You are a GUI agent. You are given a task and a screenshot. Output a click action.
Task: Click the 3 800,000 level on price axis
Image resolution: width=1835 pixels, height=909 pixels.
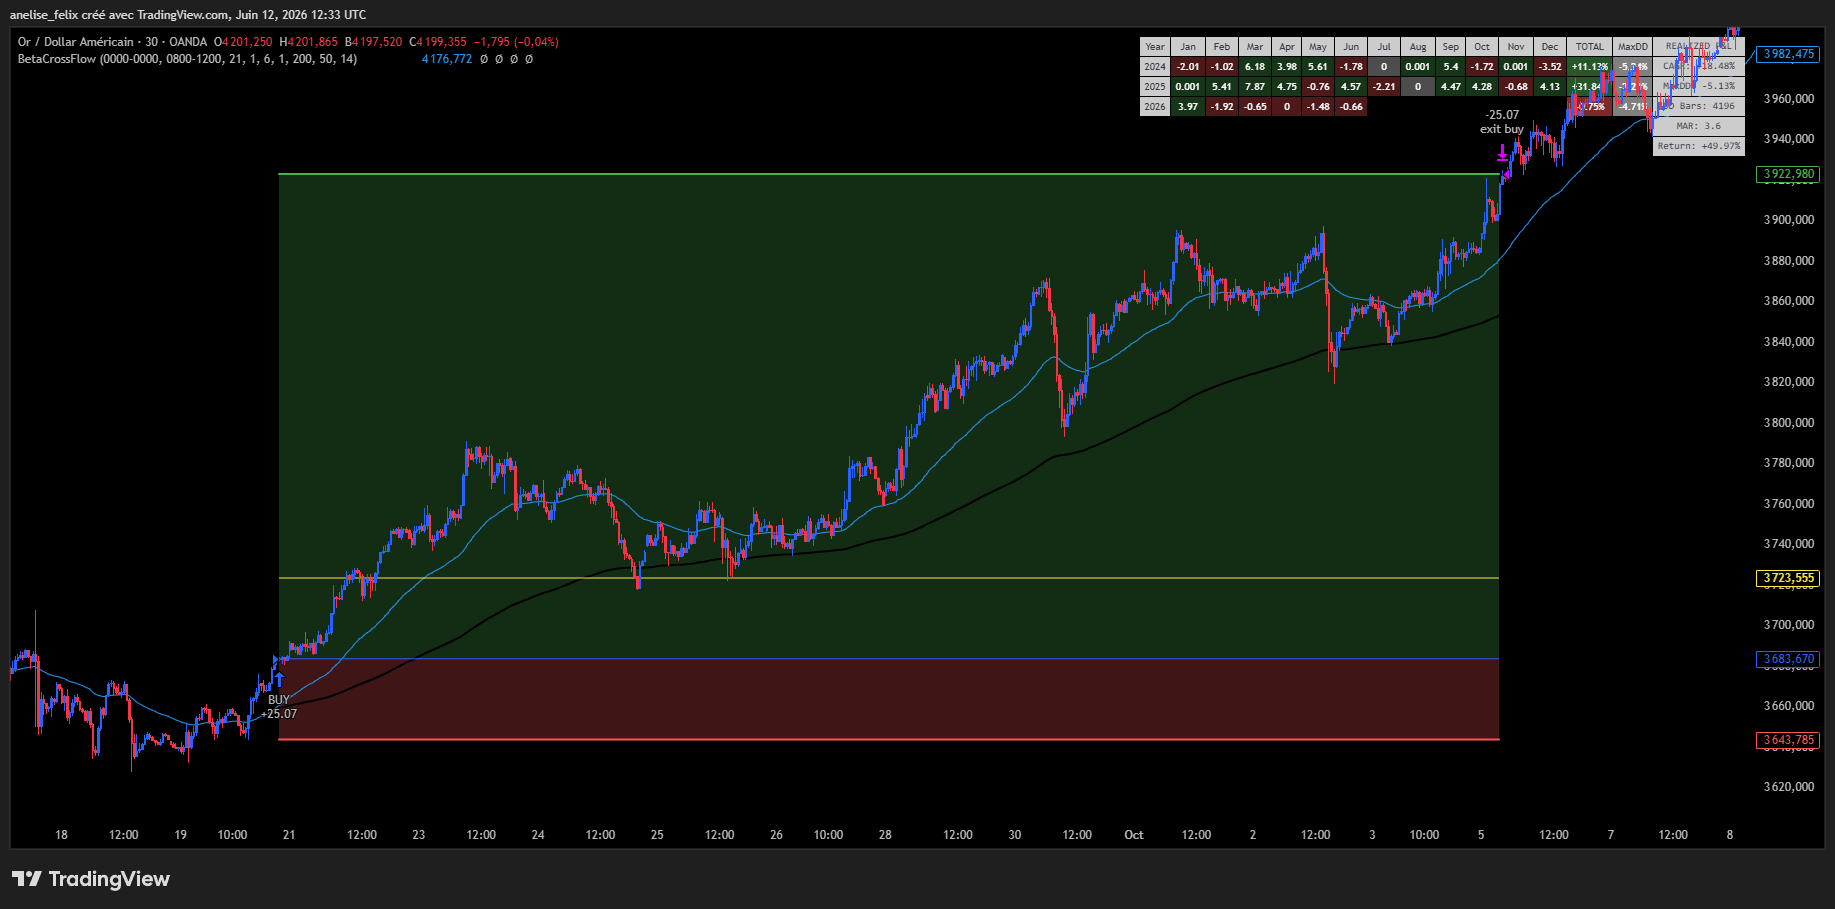point(1788,423)
